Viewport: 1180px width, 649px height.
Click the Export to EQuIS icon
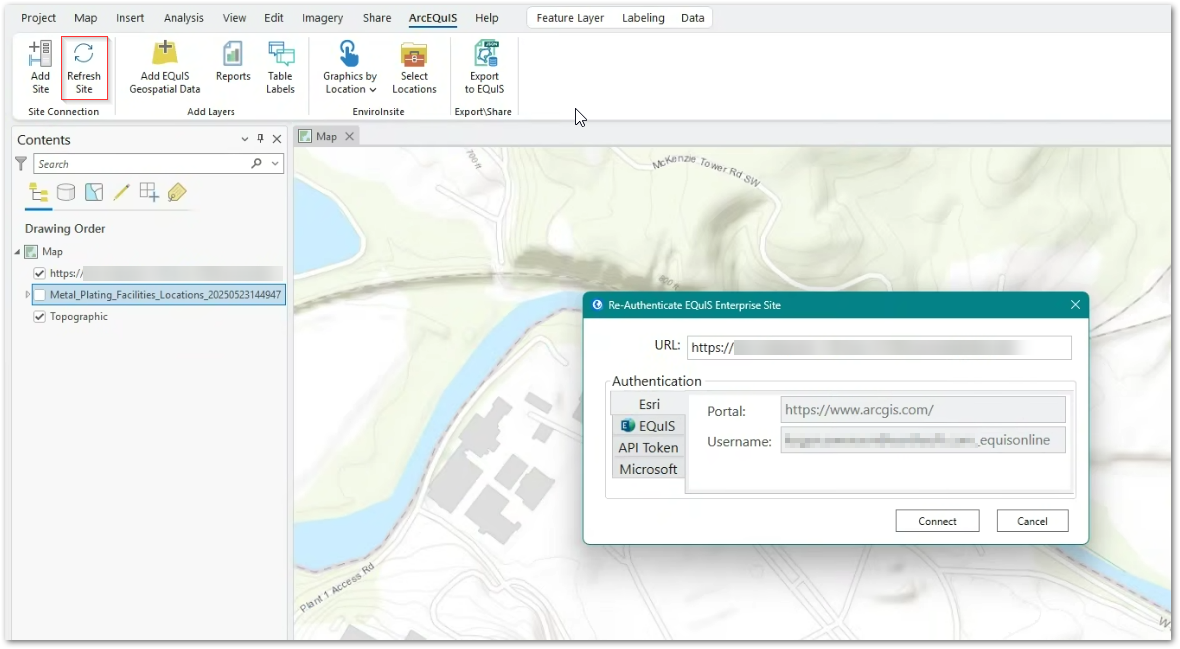(484, 67)
